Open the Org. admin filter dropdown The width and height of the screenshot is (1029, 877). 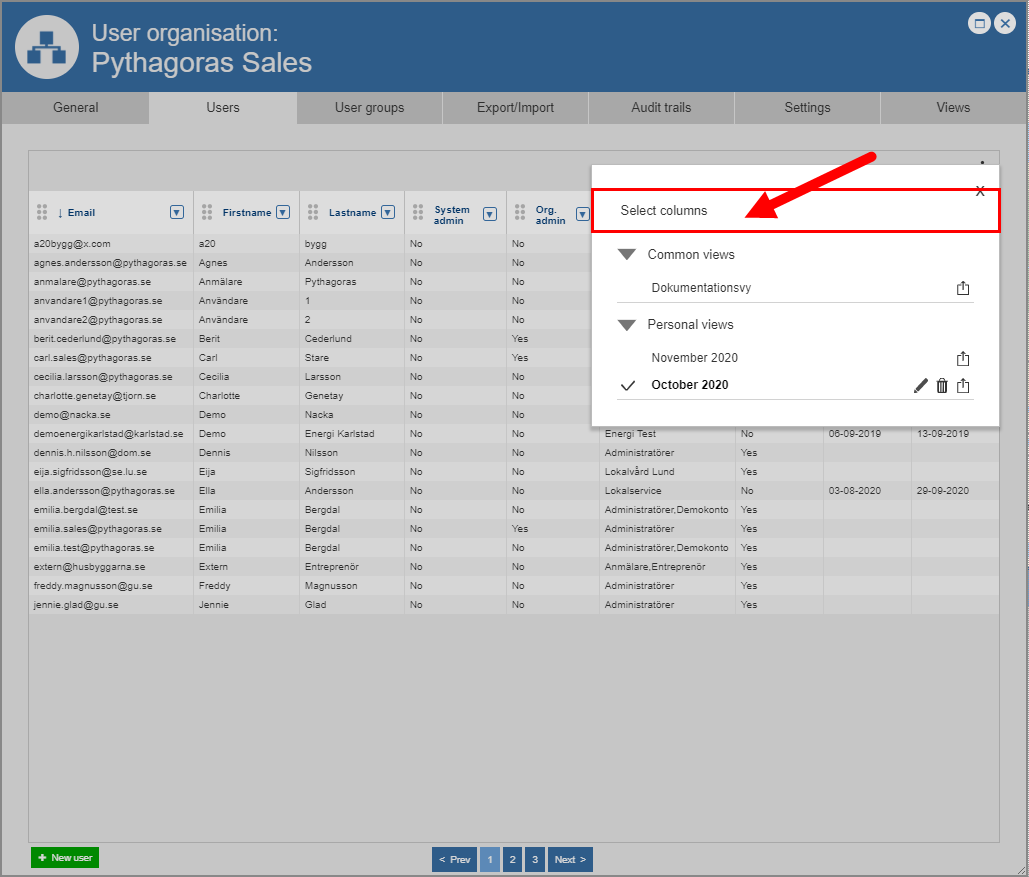pos(582,214)
